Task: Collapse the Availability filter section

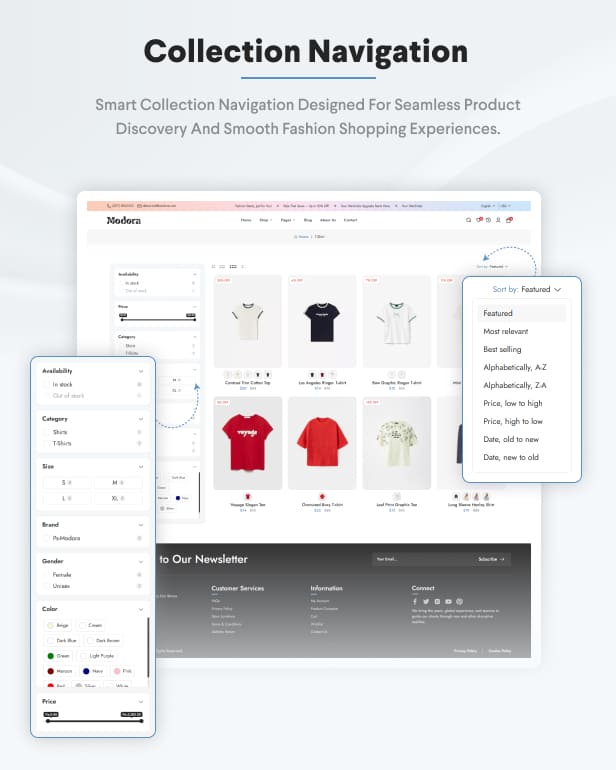Action: tap(141, 371)
